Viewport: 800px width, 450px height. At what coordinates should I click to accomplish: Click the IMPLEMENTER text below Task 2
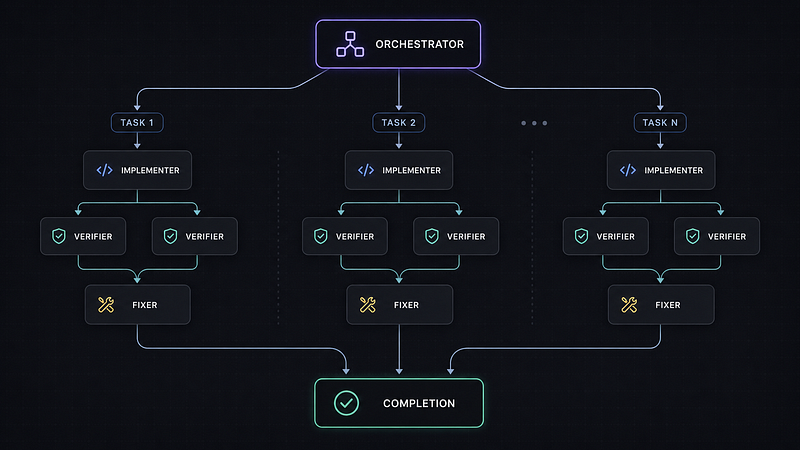point(411,170)
